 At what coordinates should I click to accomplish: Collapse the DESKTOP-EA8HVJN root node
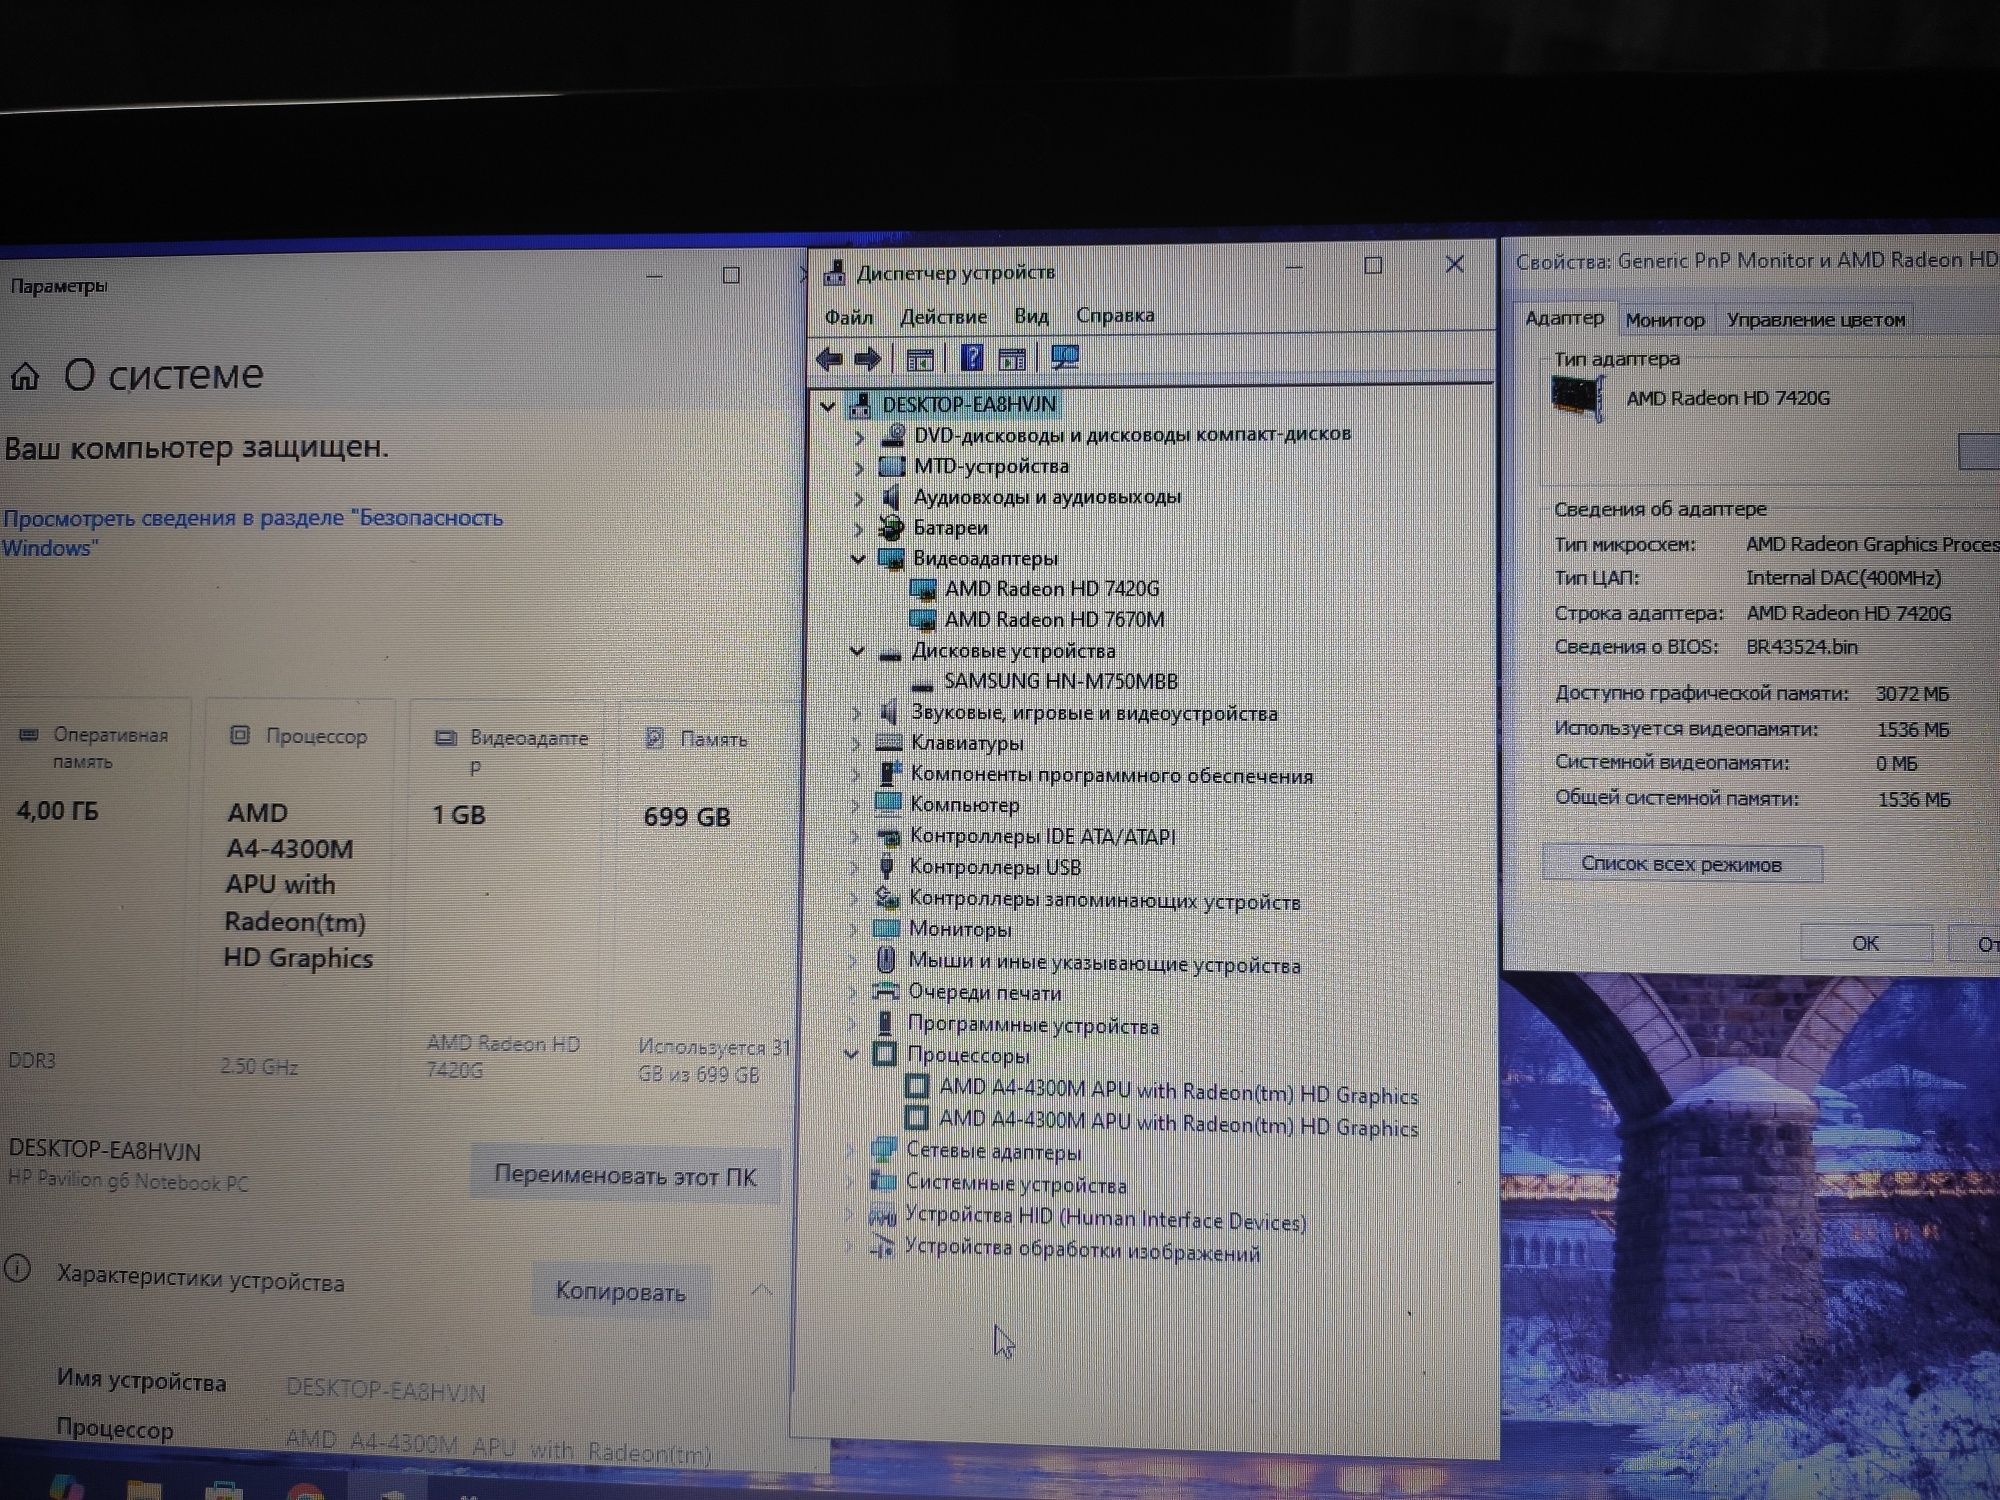coord(827,406)
